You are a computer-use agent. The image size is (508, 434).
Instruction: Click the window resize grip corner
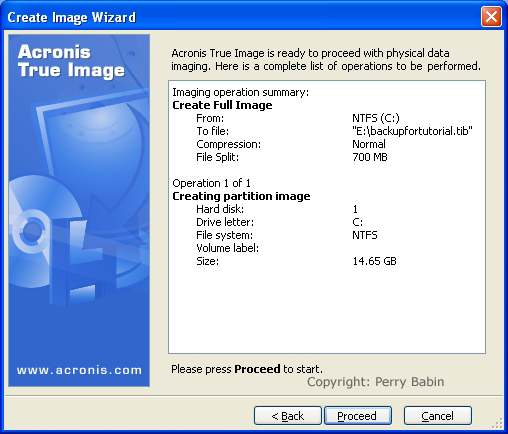tap(498, 424)
